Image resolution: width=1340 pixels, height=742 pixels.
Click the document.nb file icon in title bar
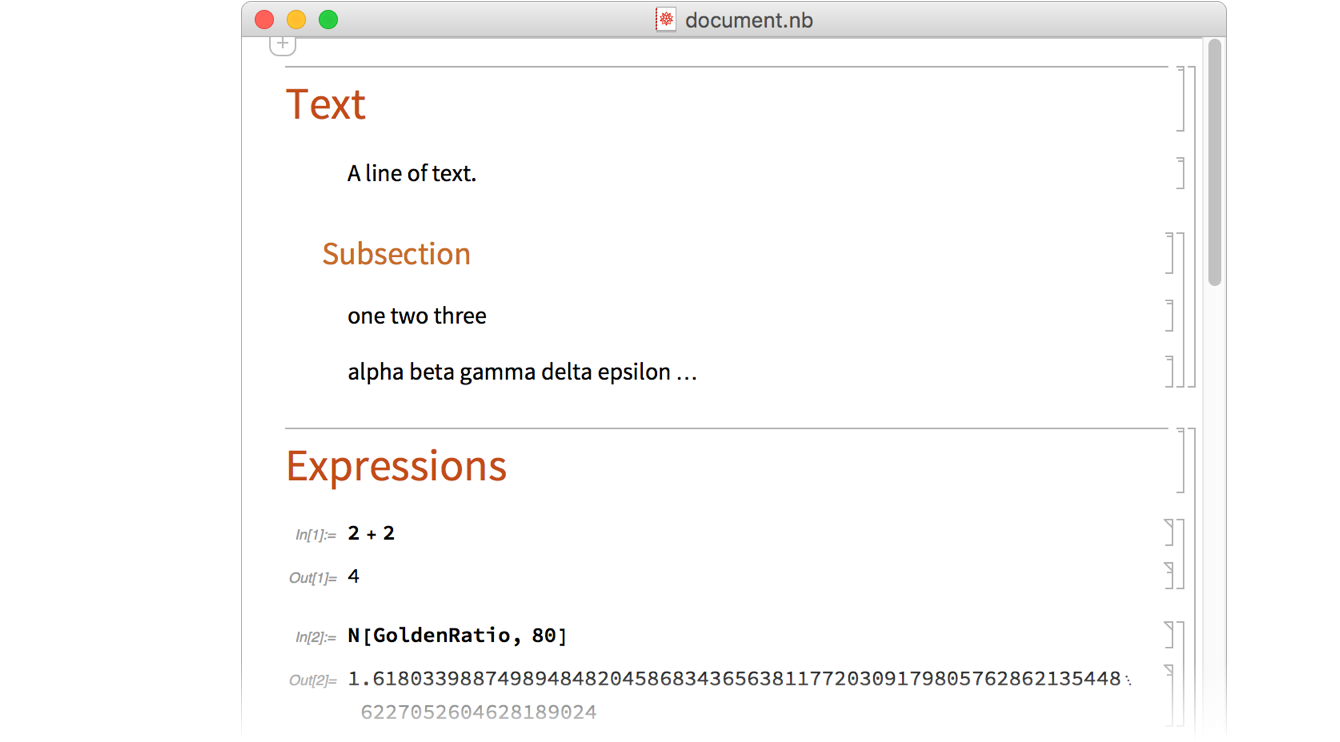click(x=666, y=20)
